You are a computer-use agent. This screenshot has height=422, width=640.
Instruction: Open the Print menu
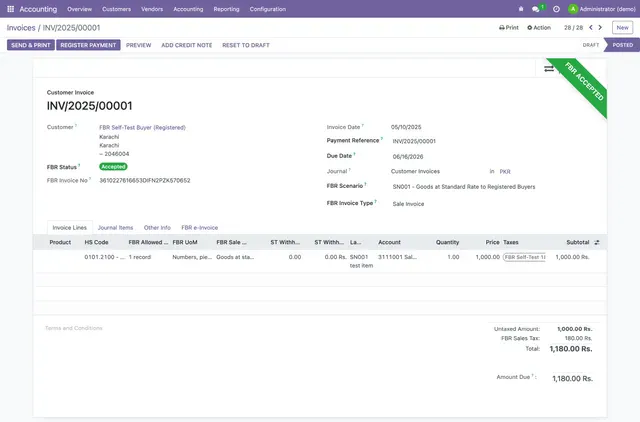point(509,28)
